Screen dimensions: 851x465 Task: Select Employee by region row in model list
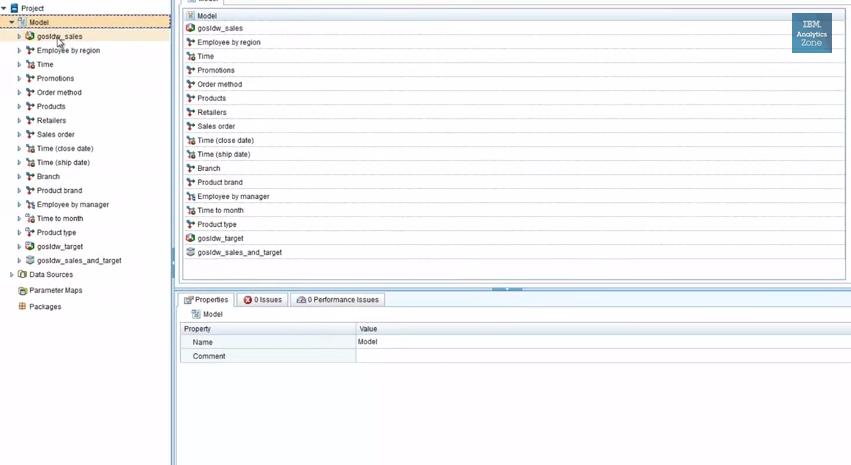click(513, 42)
